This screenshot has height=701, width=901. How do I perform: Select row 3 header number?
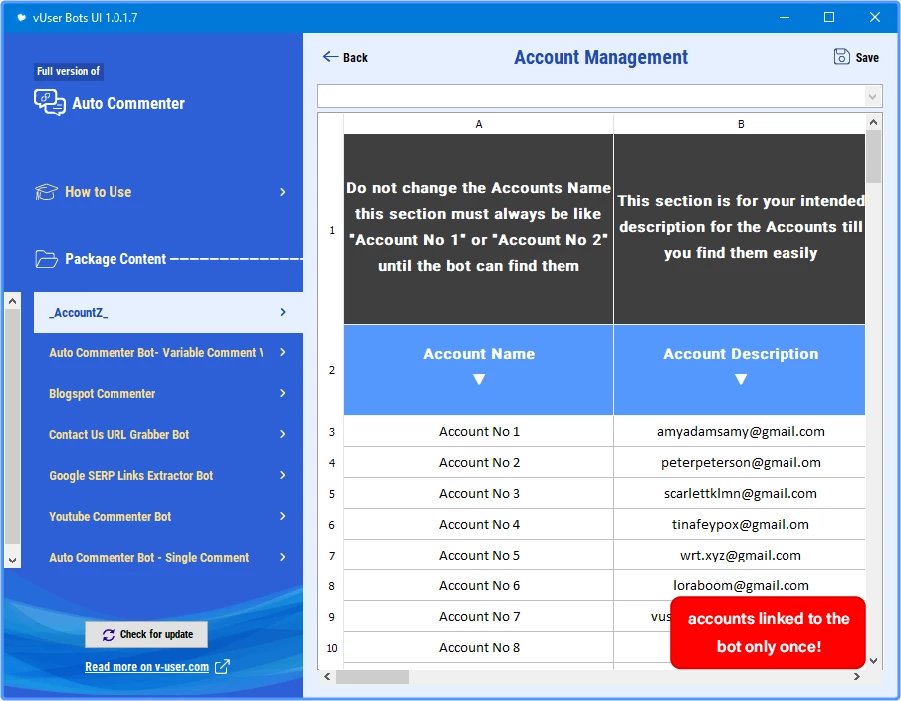click(x=332, y=432)
